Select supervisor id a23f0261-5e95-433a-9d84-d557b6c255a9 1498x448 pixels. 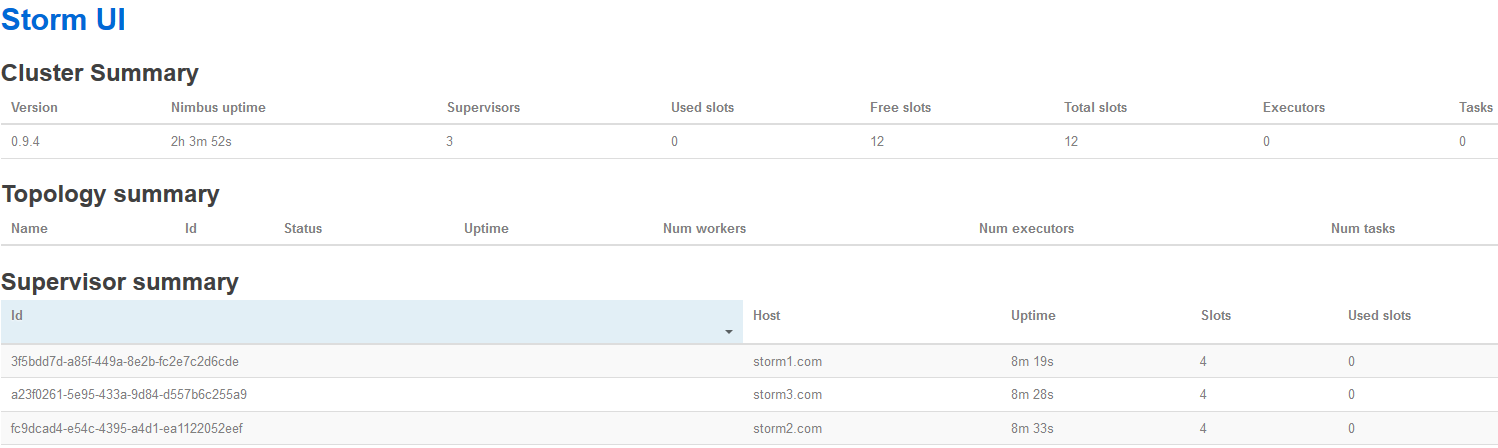tap(129, 394)
